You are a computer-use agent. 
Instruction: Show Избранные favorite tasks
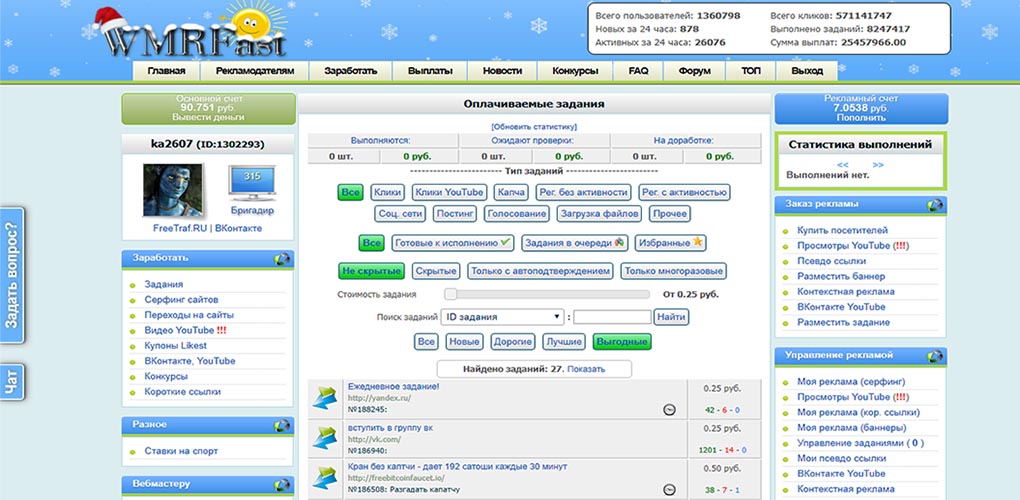(671, 243)
